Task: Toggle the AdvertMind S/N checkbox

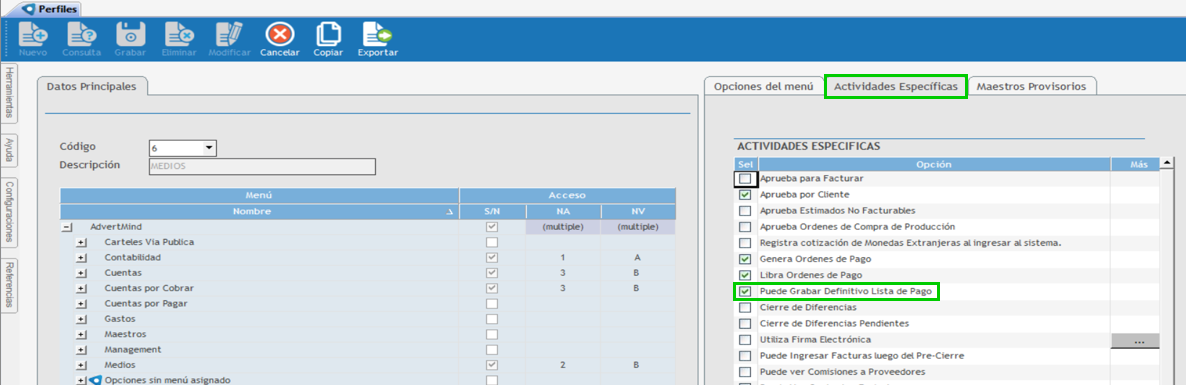Action: click(492, 227)
